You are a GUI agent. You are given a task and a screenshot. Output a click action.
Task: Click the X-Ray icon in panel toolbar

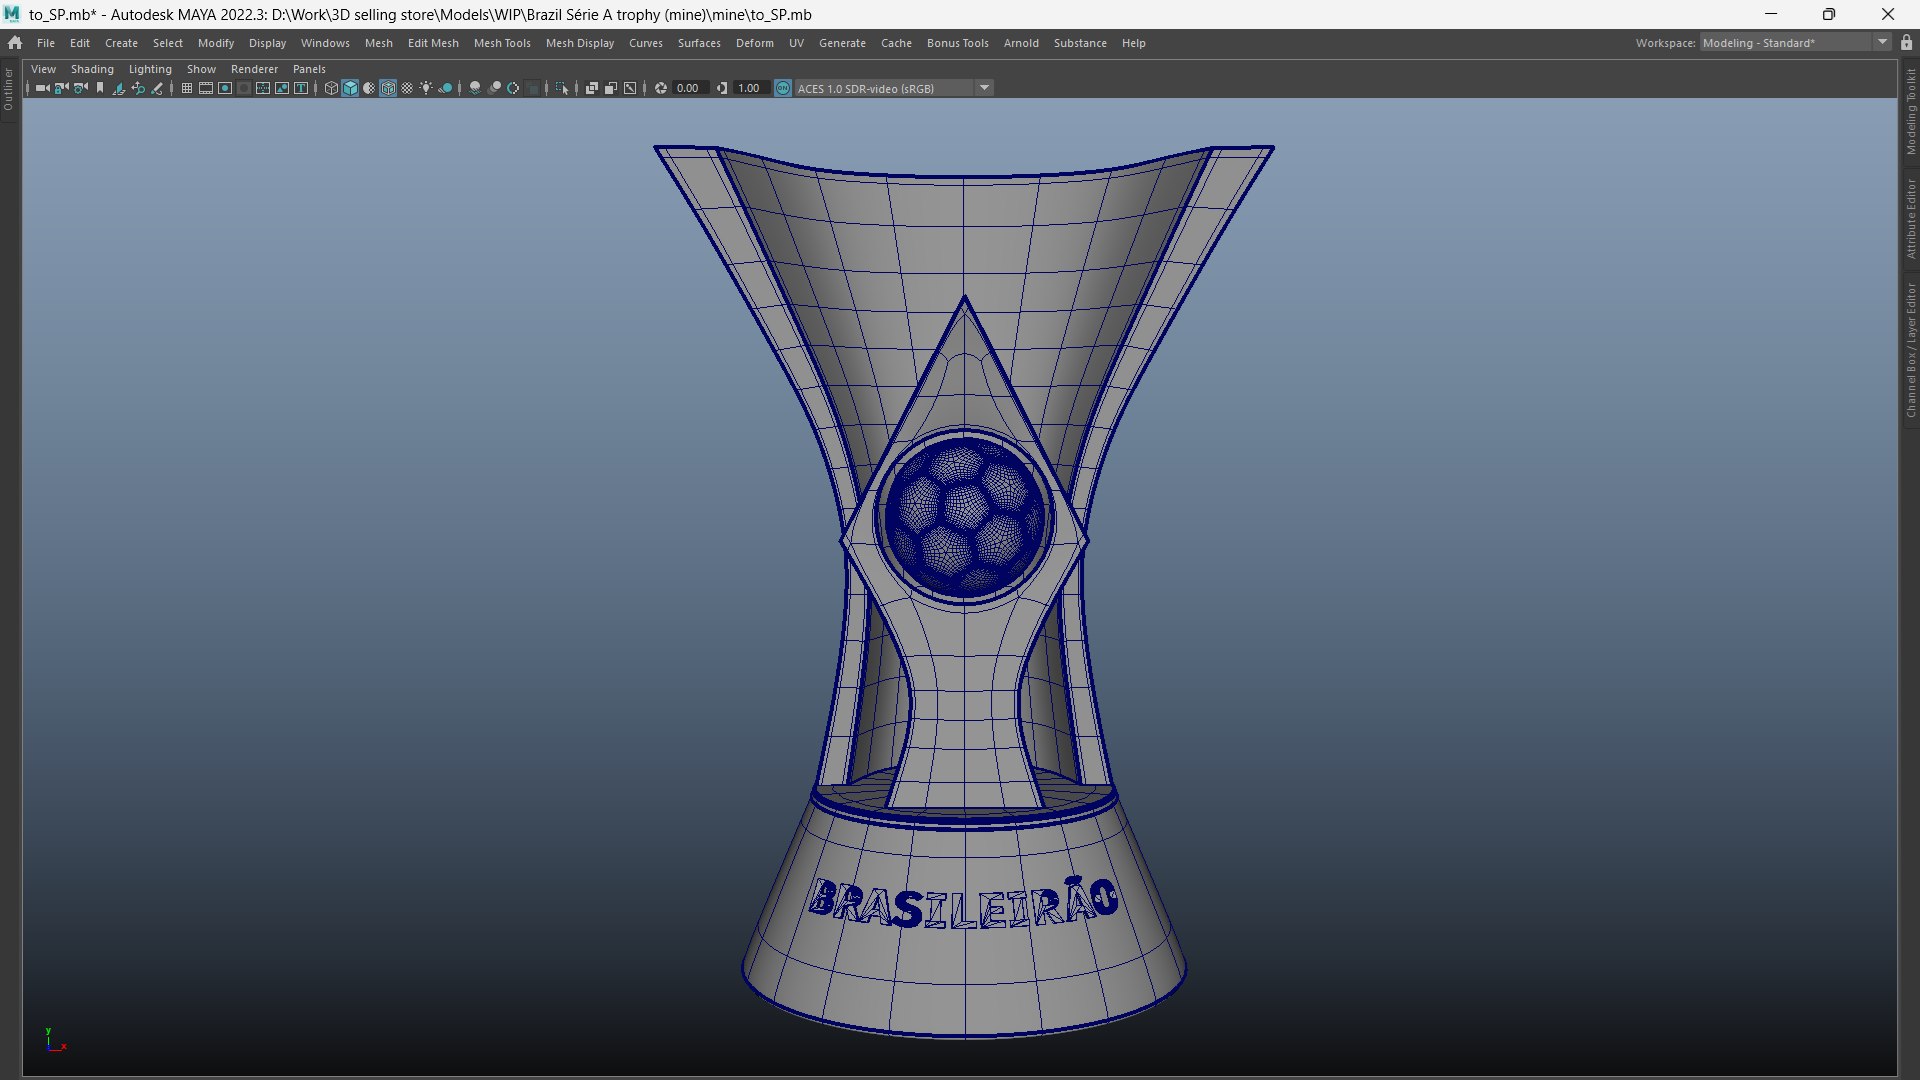(x=591, y=88)
